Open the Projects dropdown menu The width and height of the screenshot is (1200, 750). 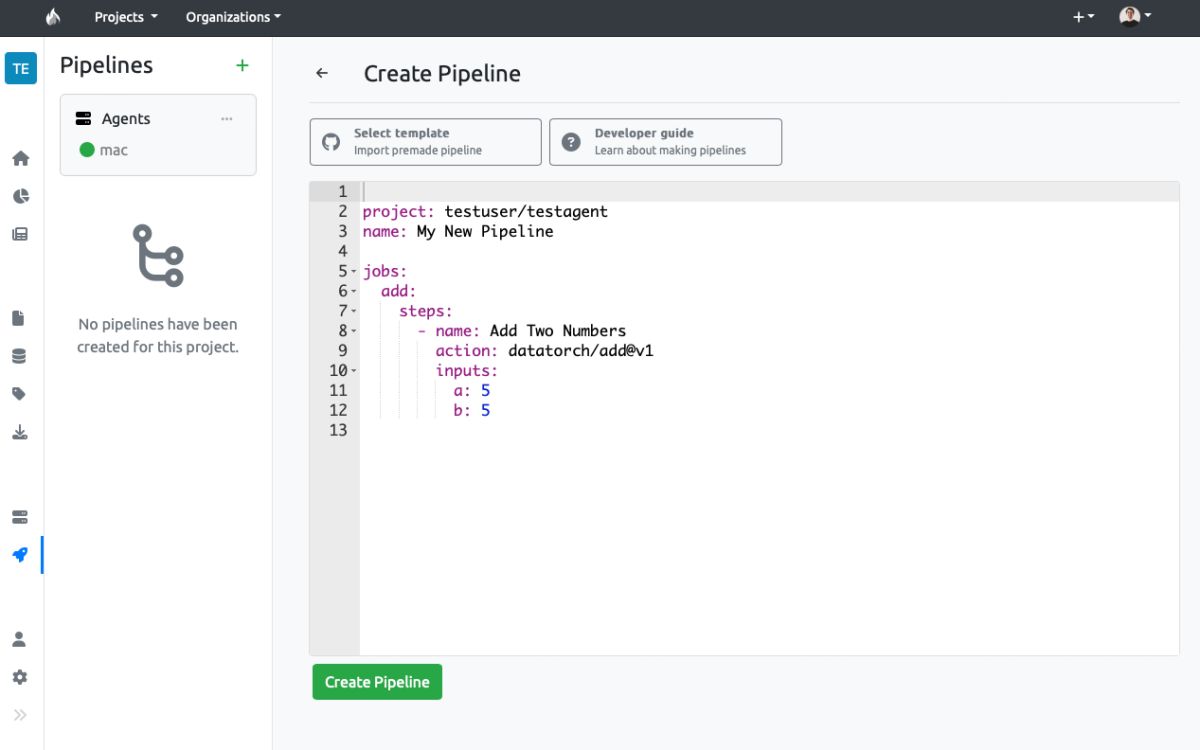(126, 17)
